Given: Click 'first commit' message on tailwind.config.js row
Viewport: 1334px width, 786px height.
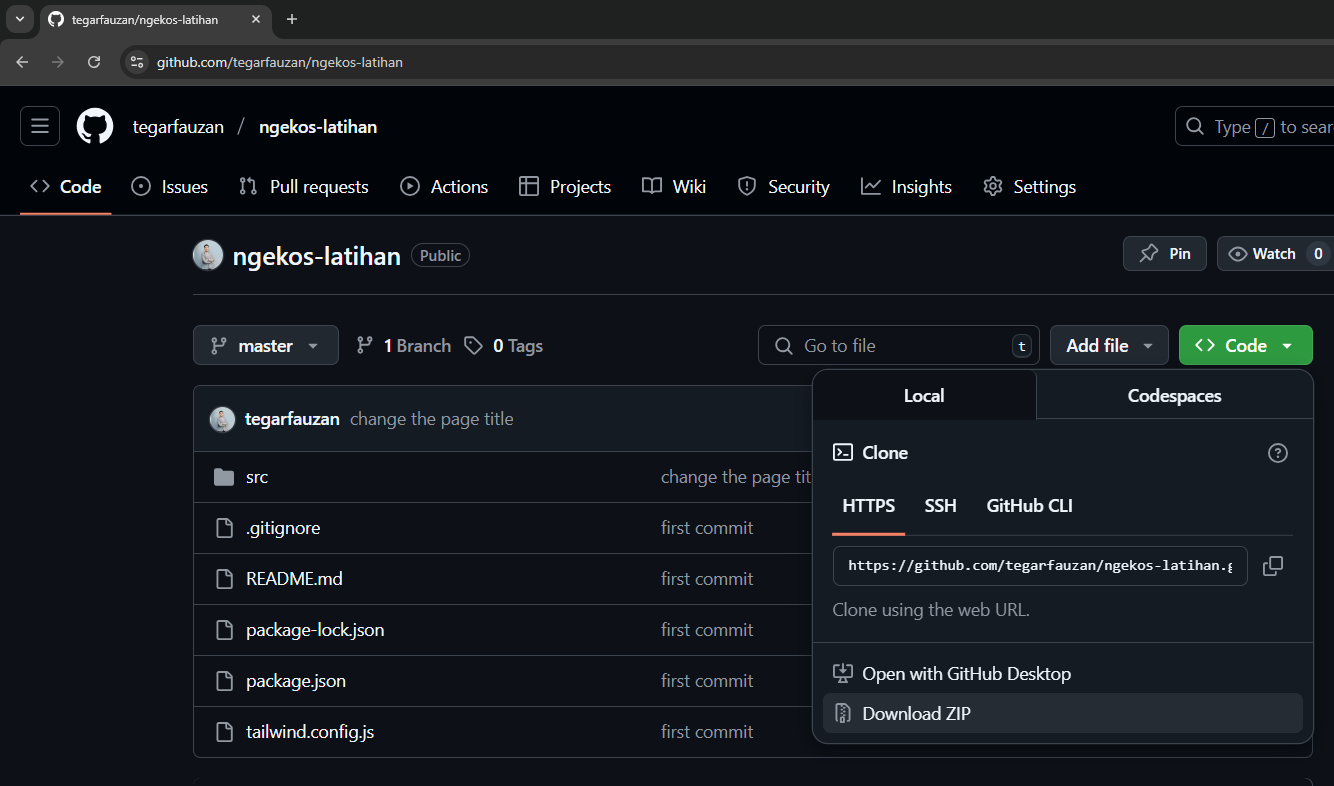Looking at the screenshot, I should (x=707, y=732).
